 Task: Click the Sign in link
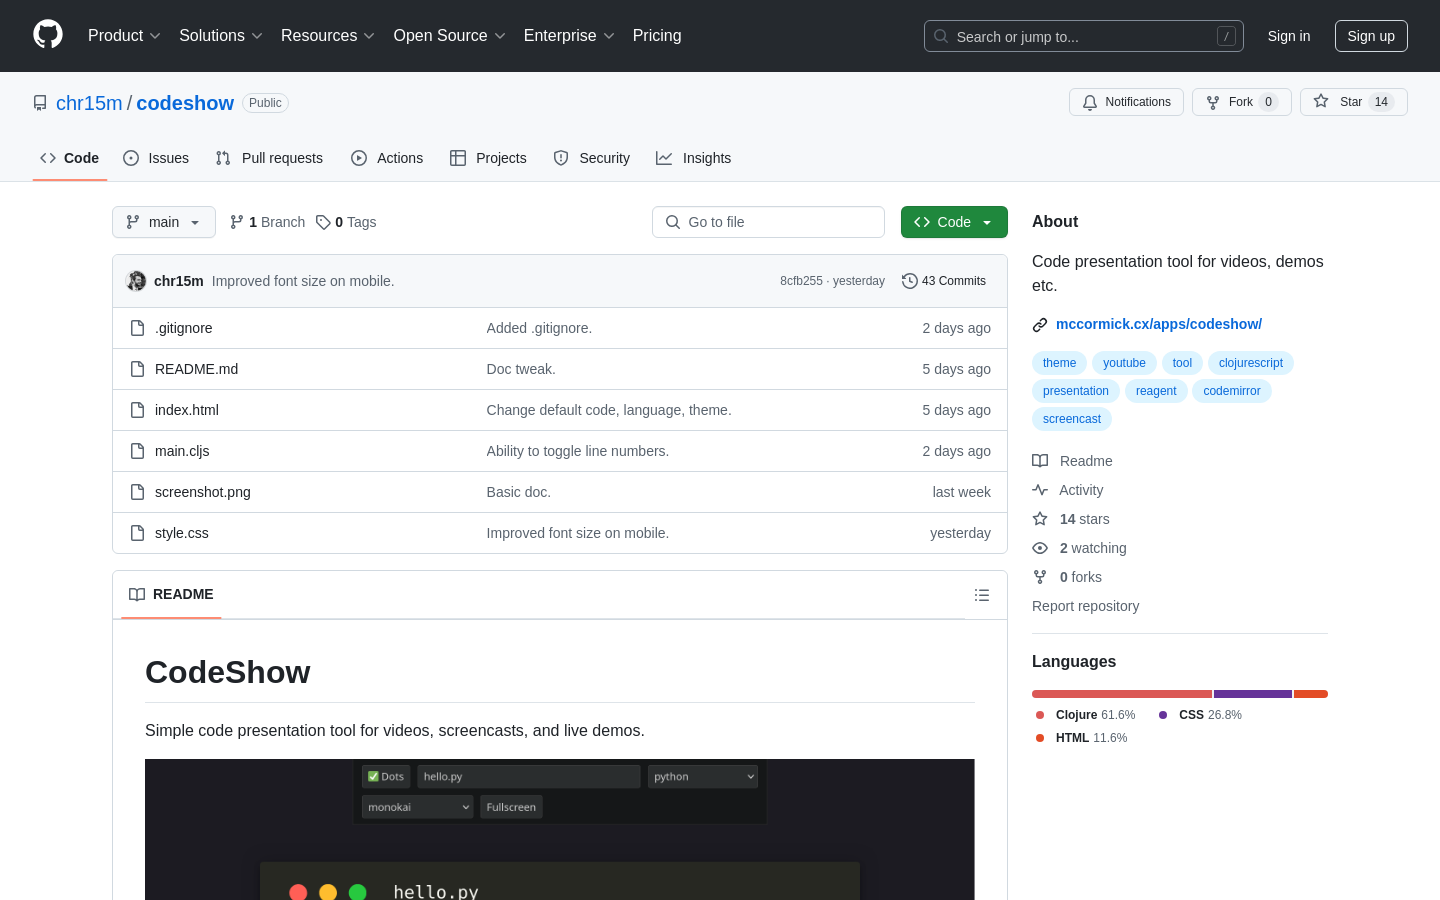click(1289, 36)
